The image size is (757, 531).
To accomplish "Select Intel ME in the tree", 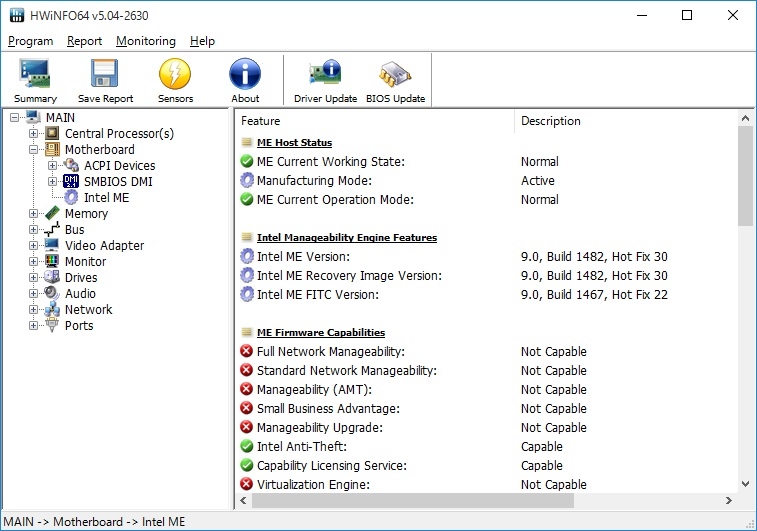I will pyautogui.click(x=106, y=198).
